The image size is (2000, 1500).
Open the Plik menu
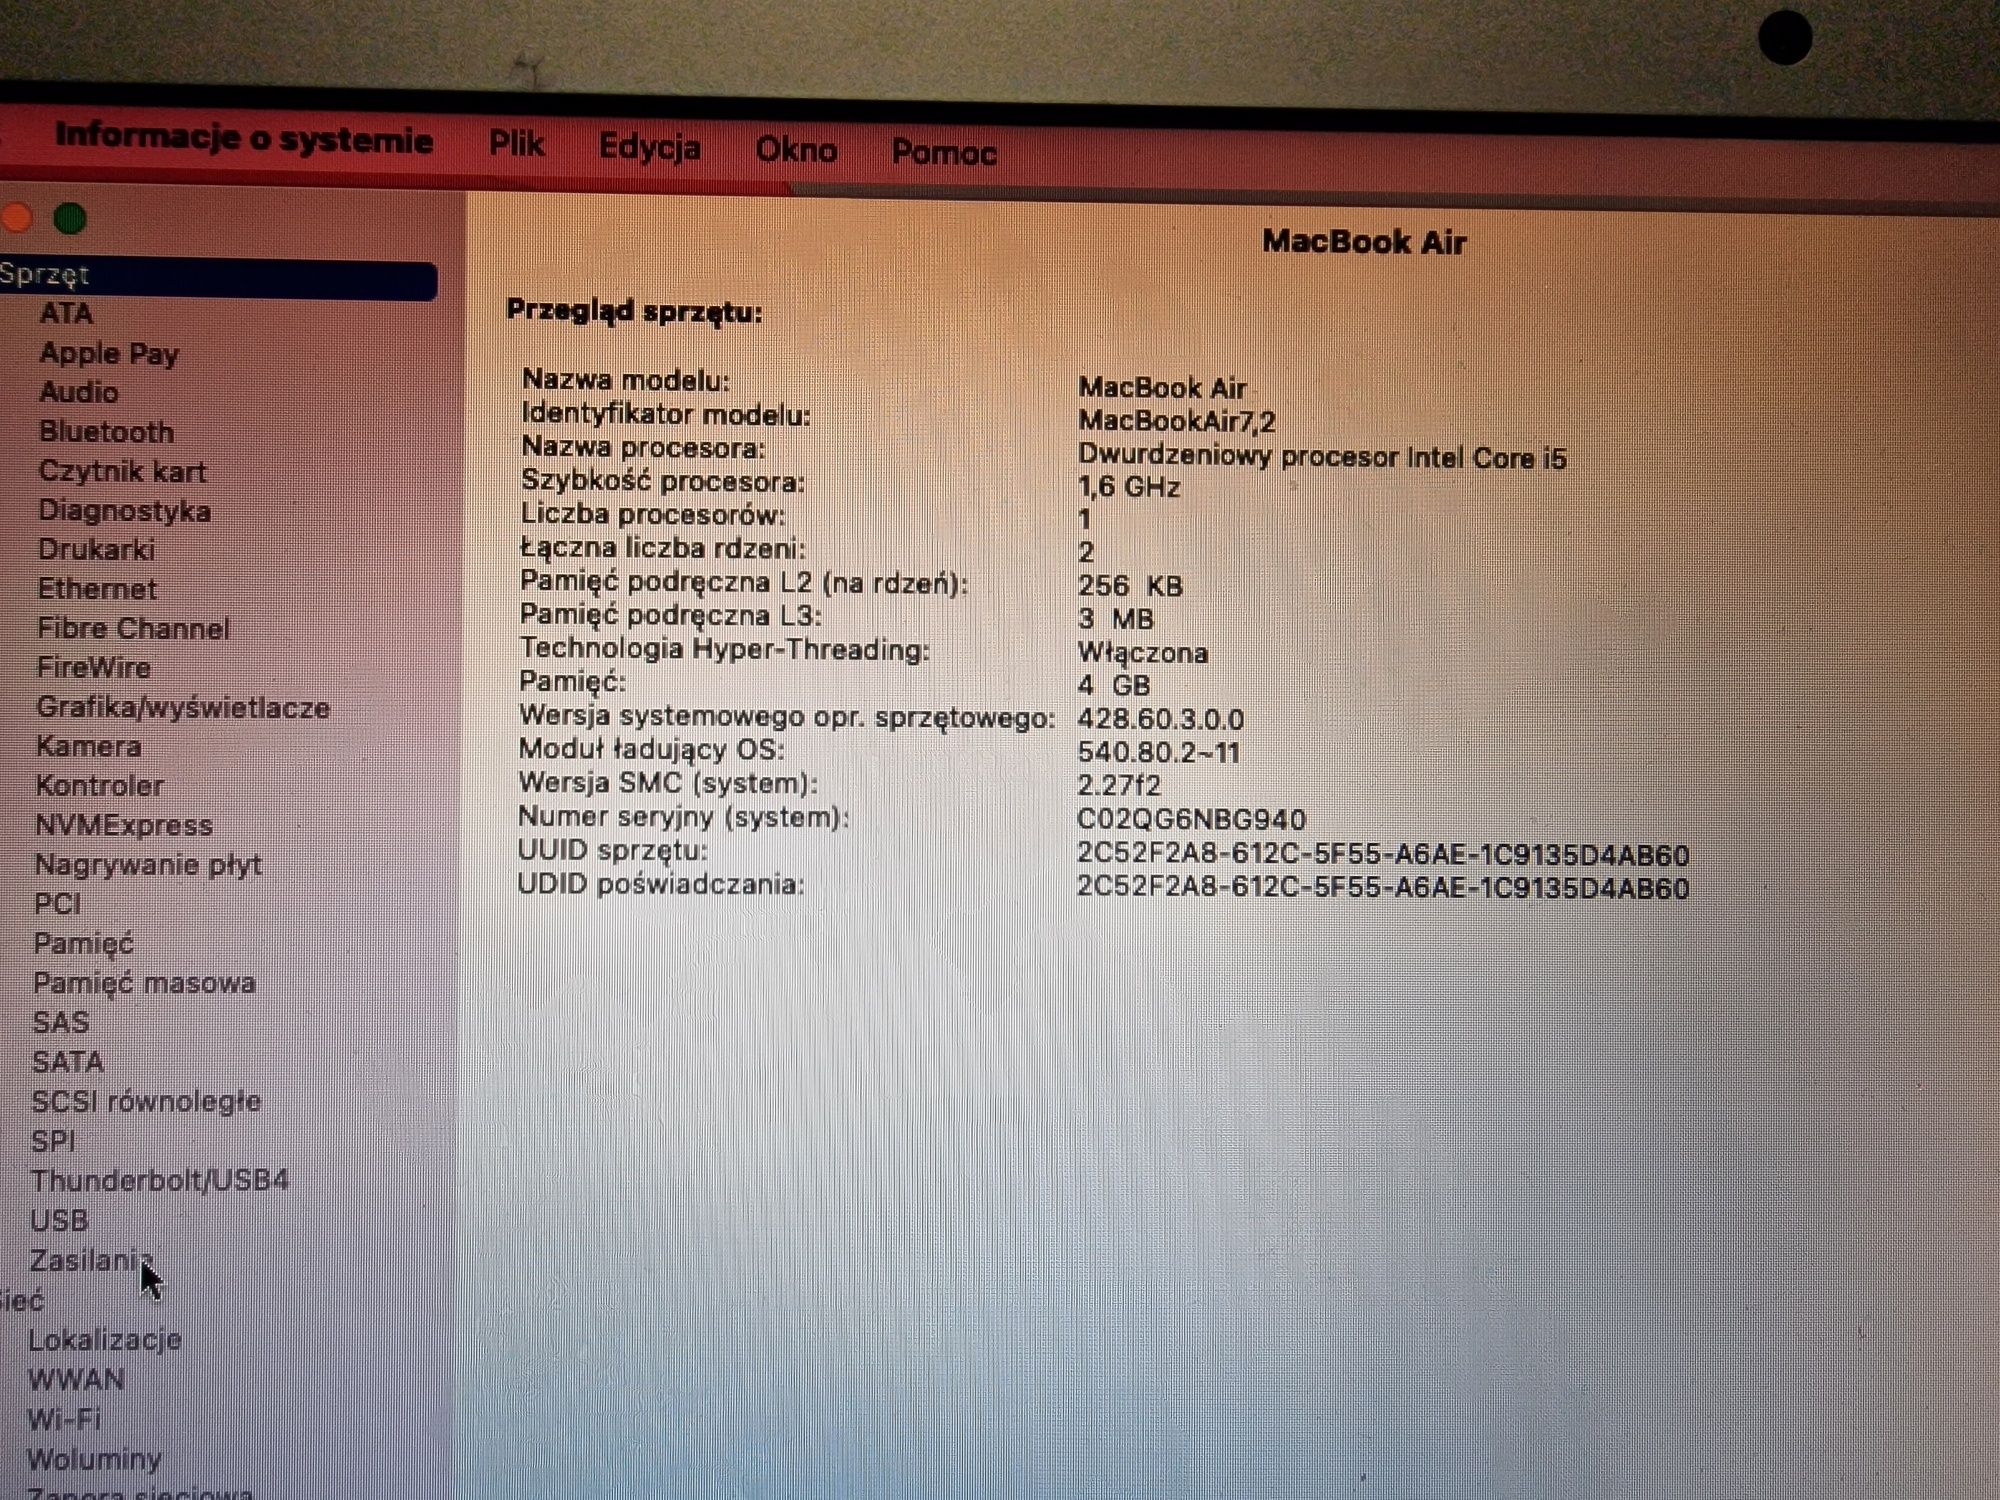(x=517, y=144)
